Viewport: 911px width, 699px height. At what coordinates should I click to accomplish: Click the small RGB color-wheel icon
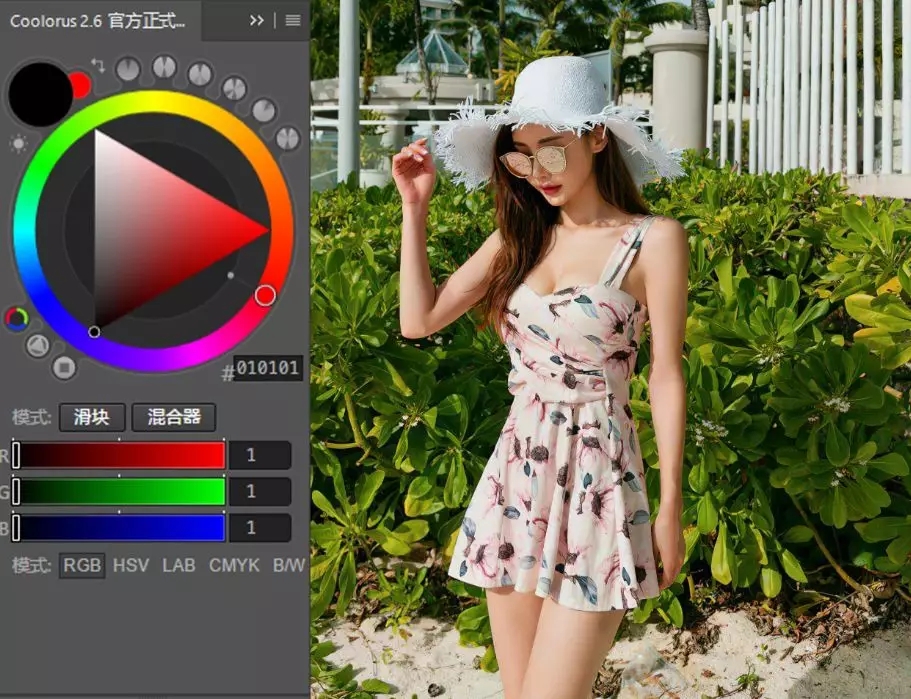pos(16,318)
